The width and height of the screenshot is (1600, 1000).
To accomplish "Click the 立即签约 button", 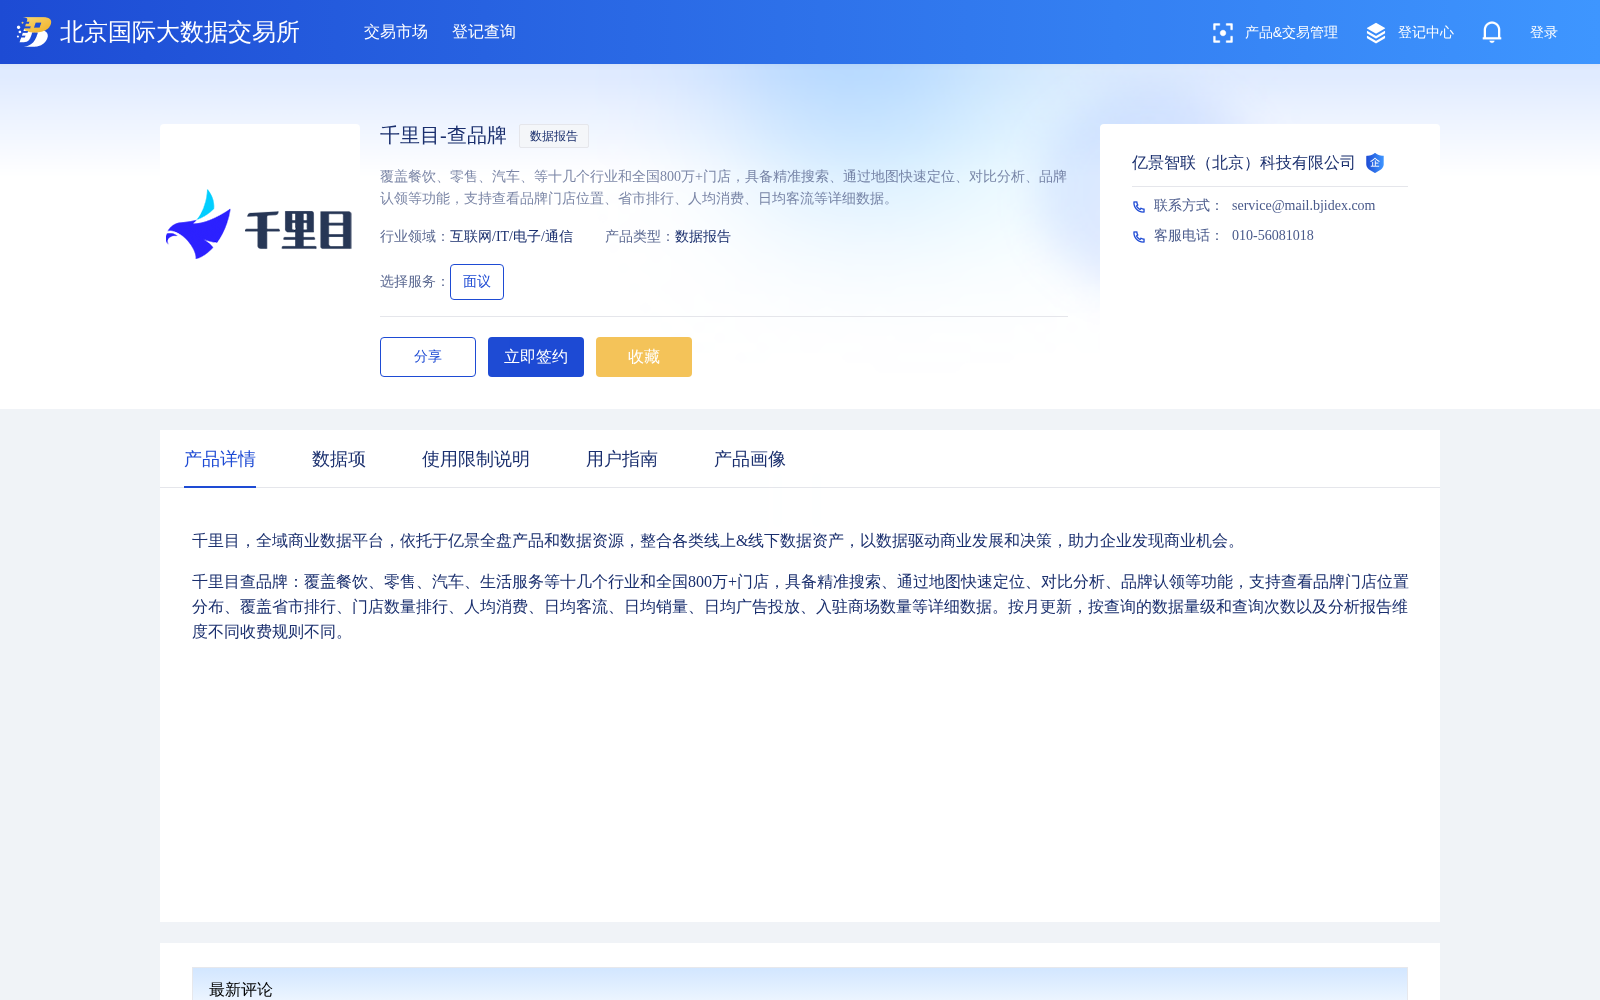I will click(536, 357).
